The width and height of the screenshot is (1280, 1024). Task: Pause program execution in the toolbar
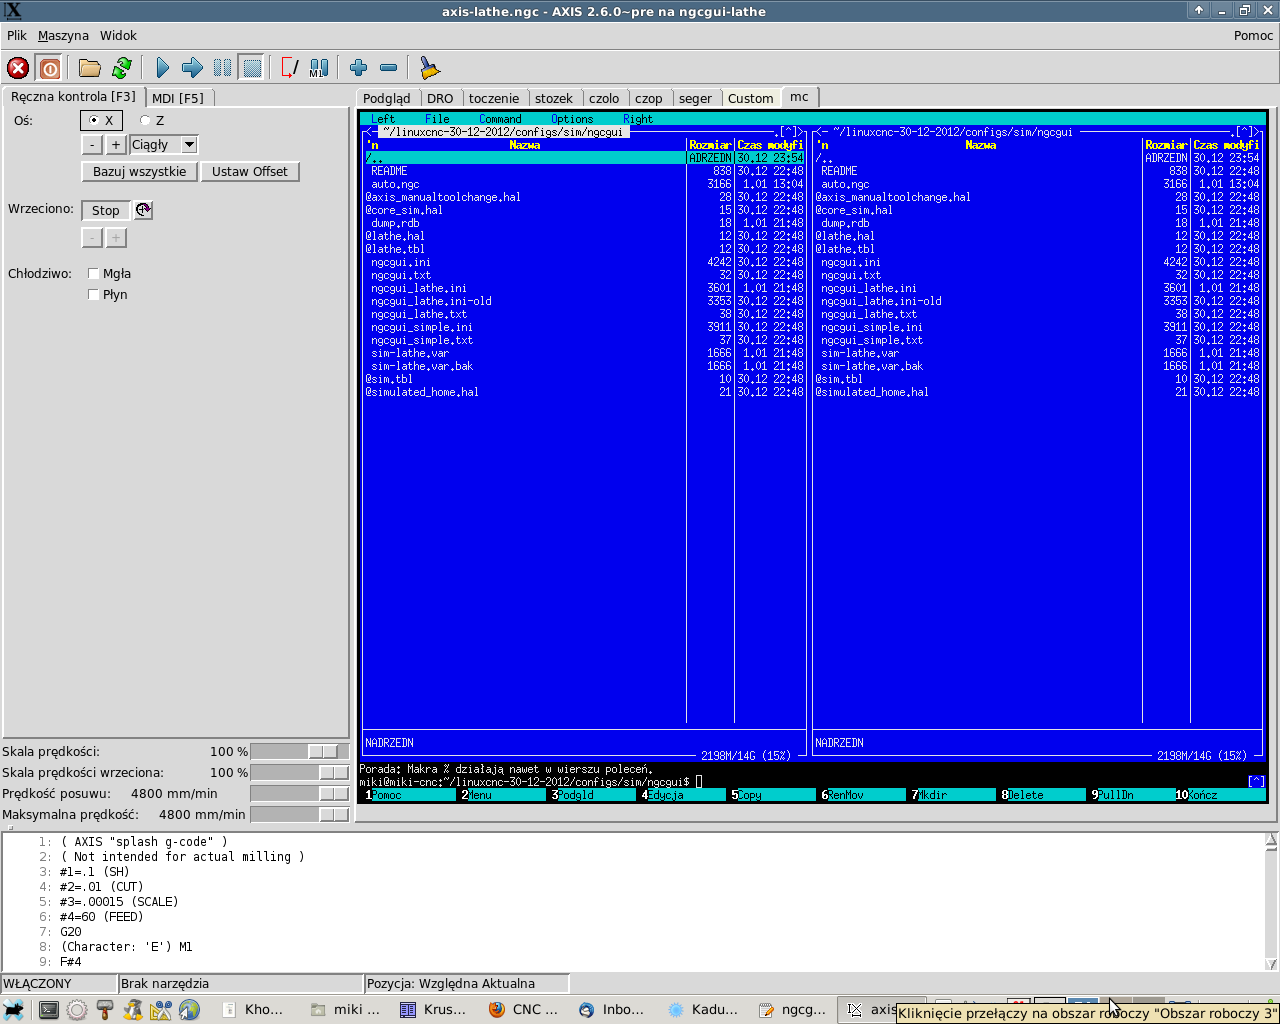click(222, 68)
